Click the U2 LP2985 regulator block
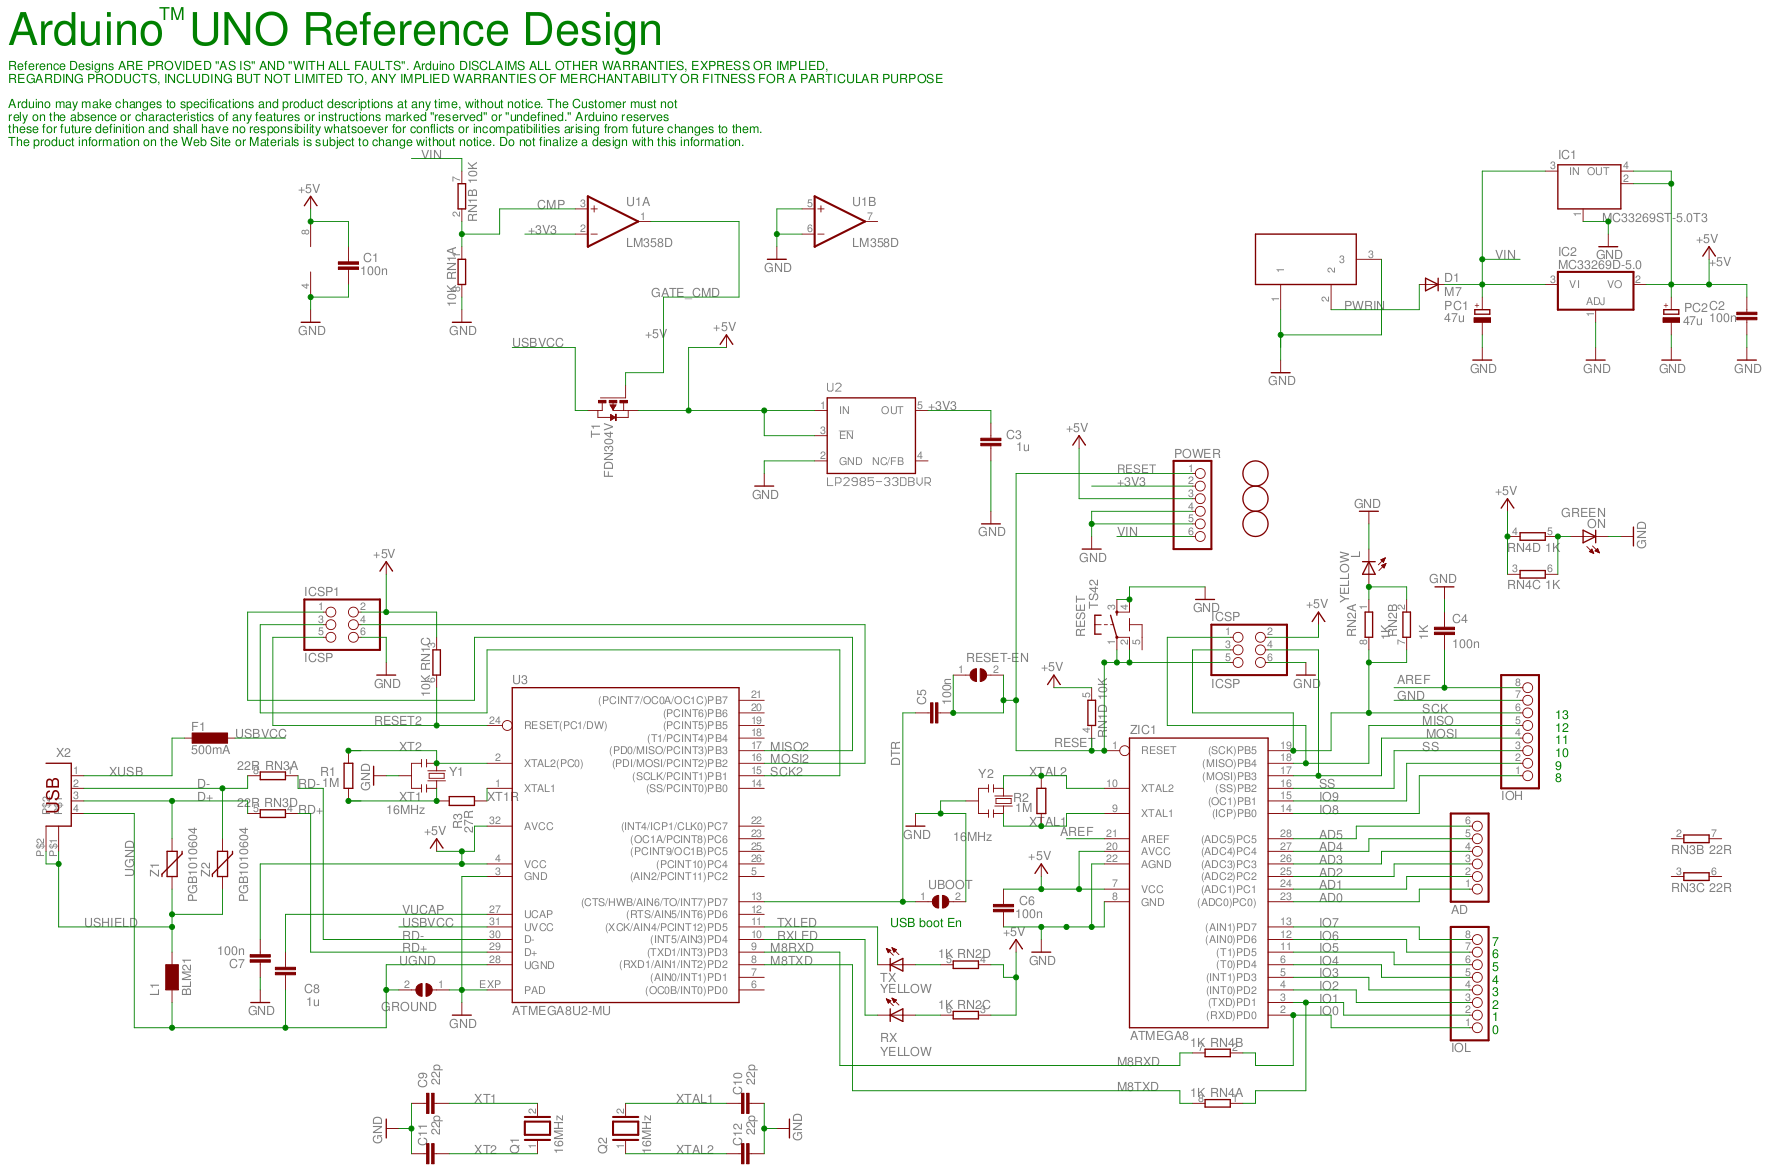1766x1175 pixels. click(870, 435)
